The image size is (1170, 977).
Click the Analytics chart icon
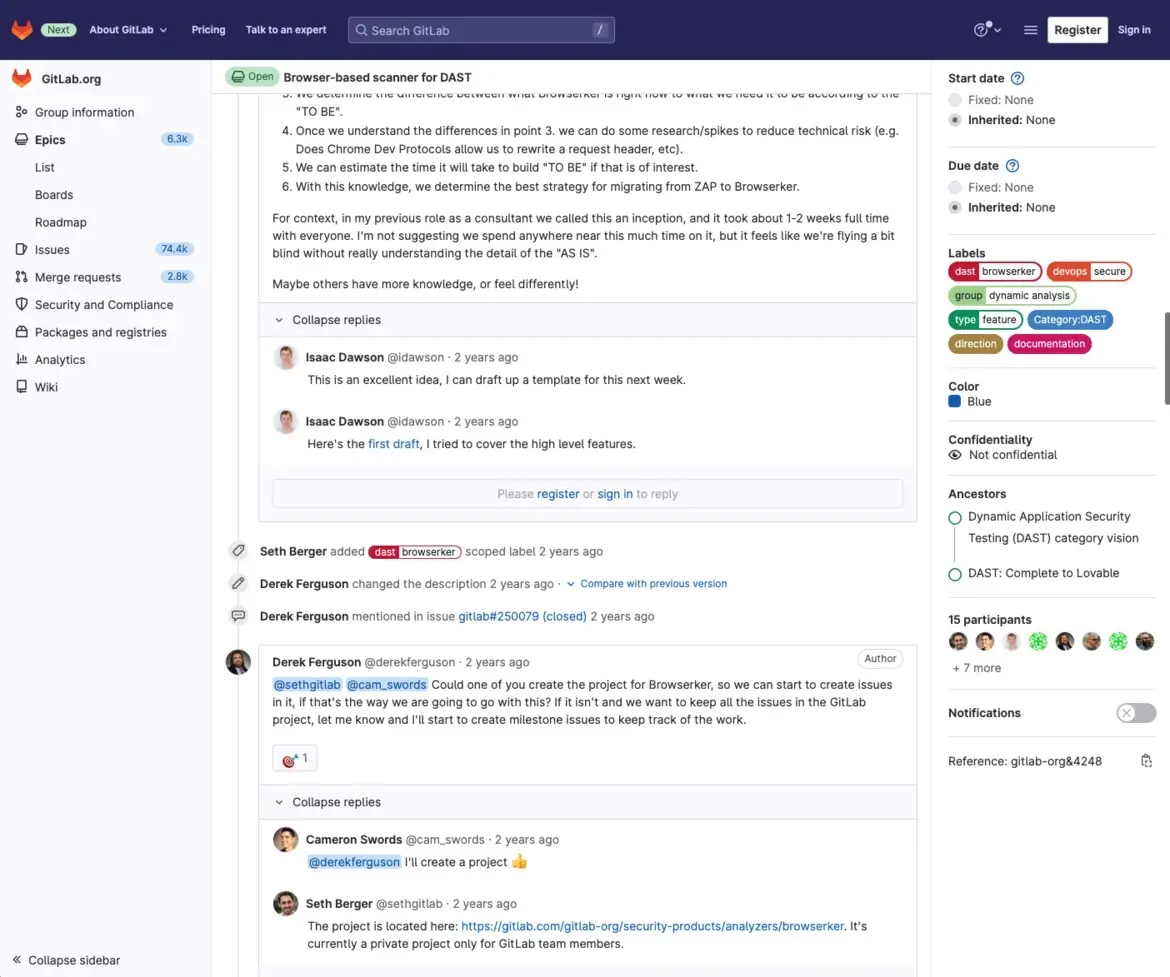pyautogui.click(x=22, y=360)
